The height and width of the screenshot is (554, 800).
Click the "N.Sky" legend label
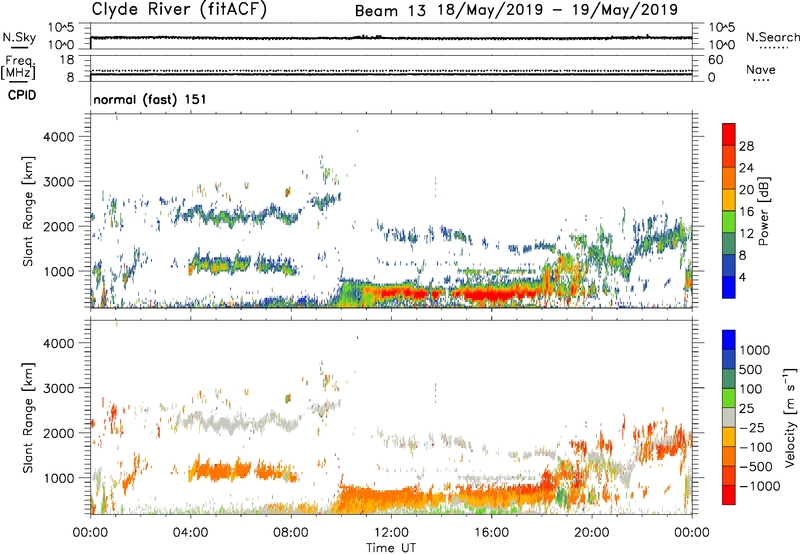(19, 37)
